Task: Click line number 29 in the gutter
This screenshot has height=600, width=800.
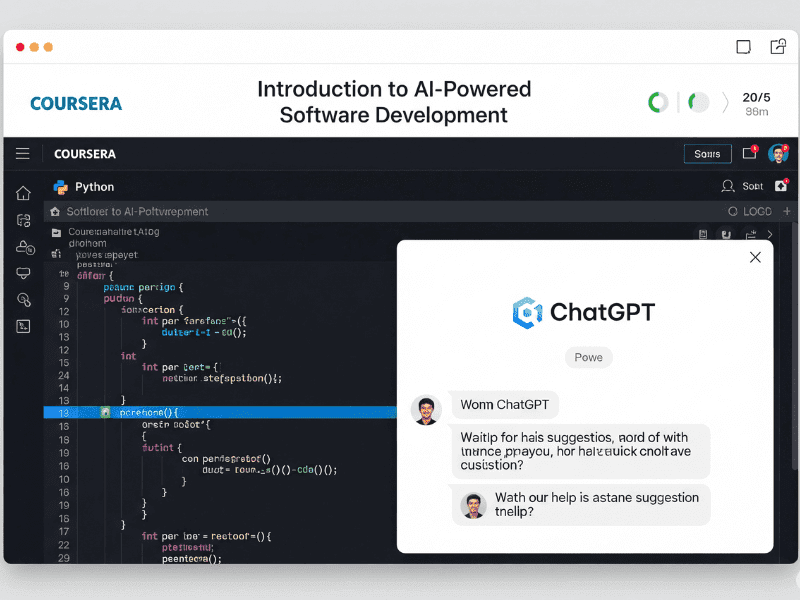Action: [x=64, y=558]
